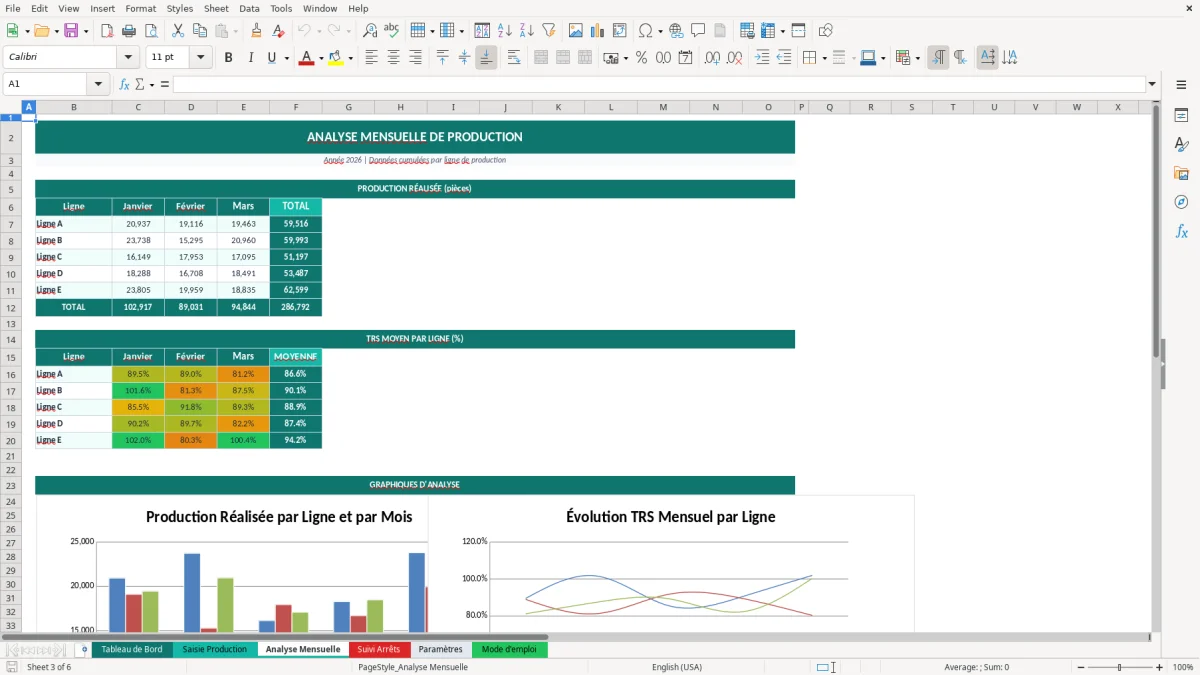Toggle bold formatting
Image resolution: width=1200 pixels, height=675 pixels.
tap(229, 58)
